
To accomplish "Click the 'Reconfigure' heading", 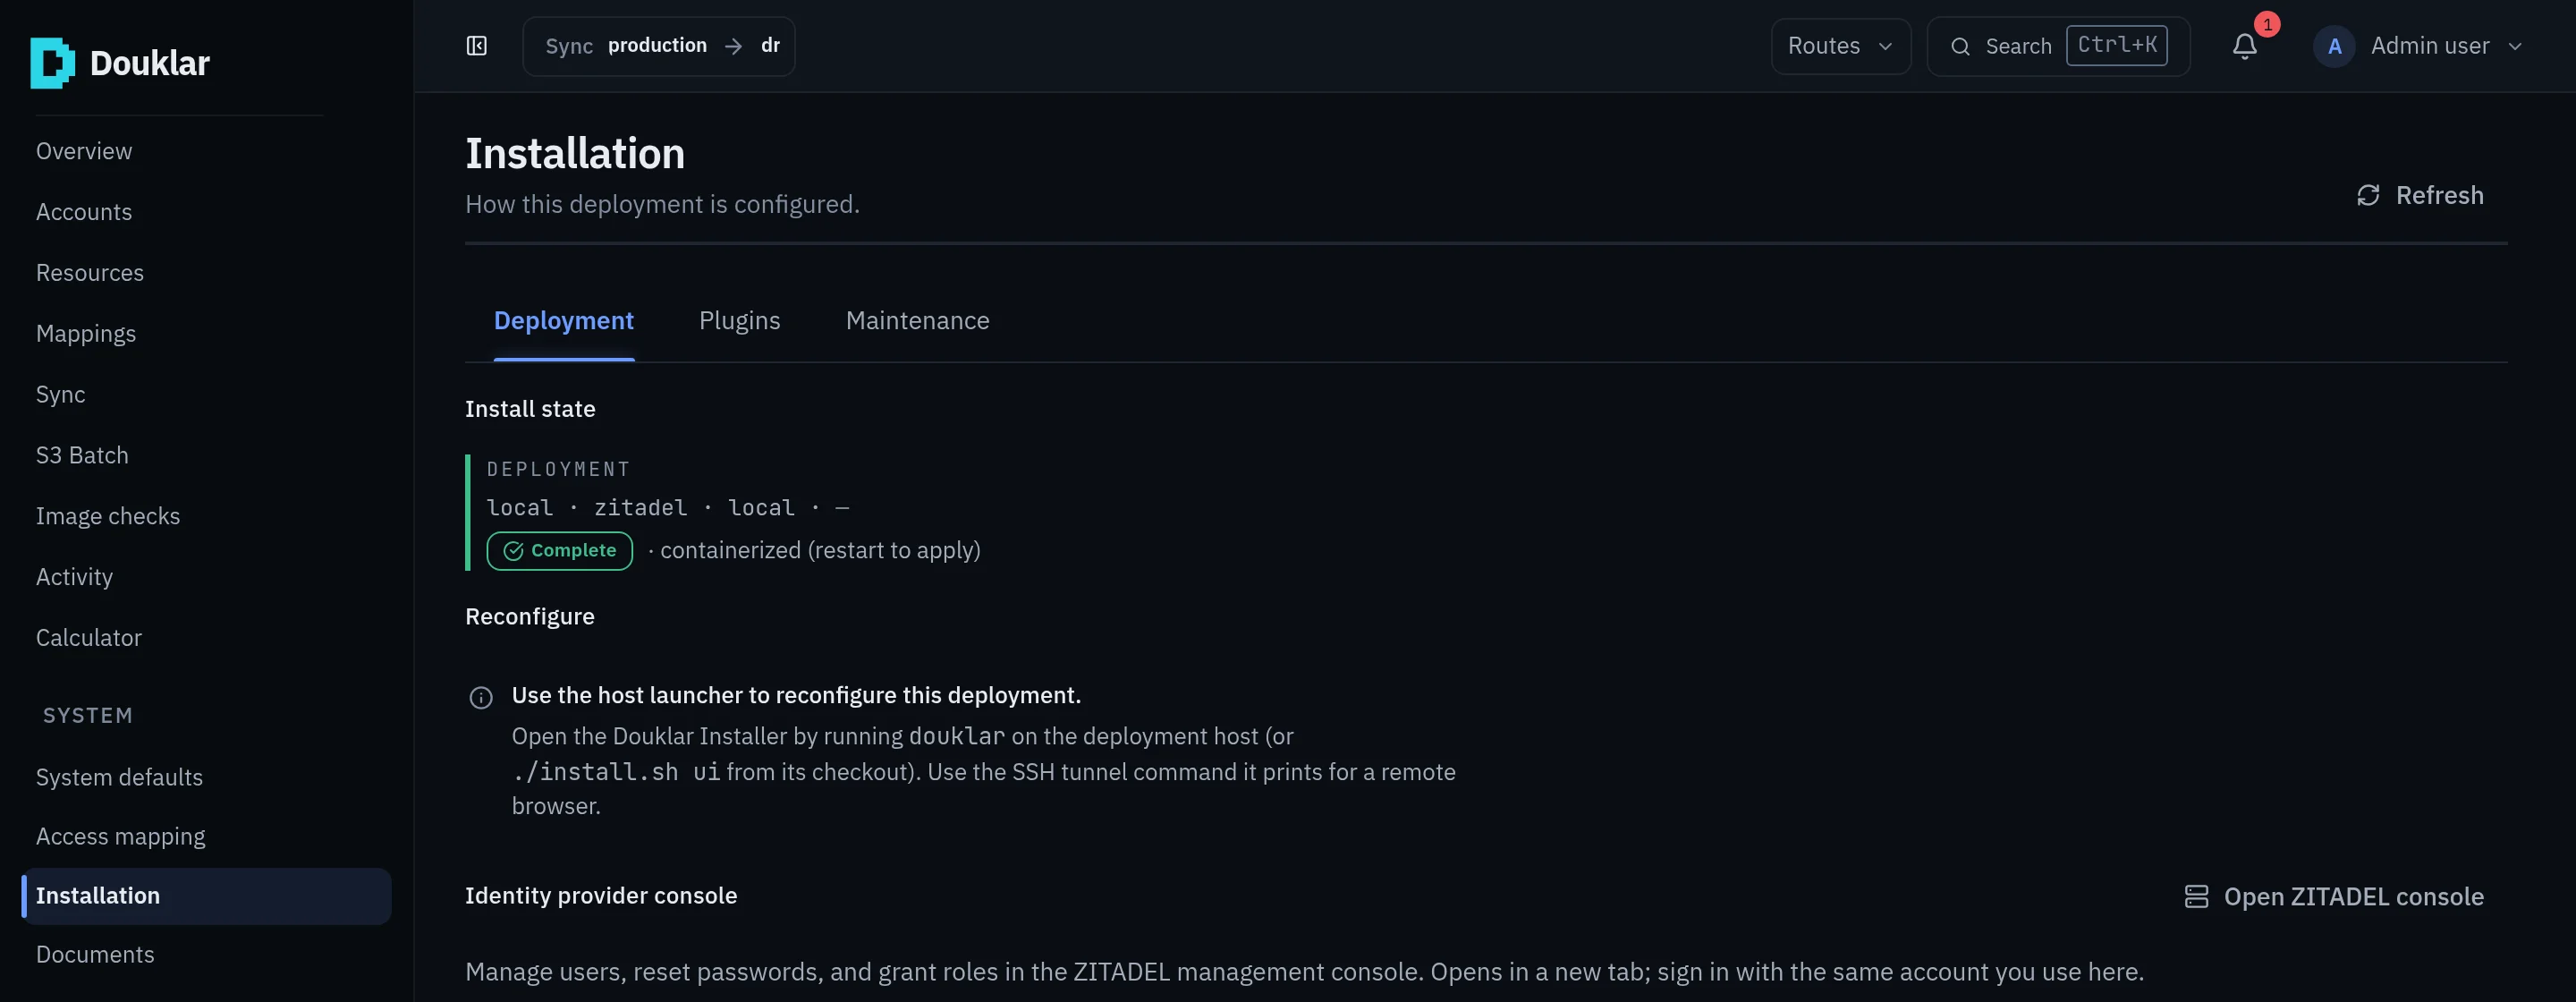I will coord(530,617).
